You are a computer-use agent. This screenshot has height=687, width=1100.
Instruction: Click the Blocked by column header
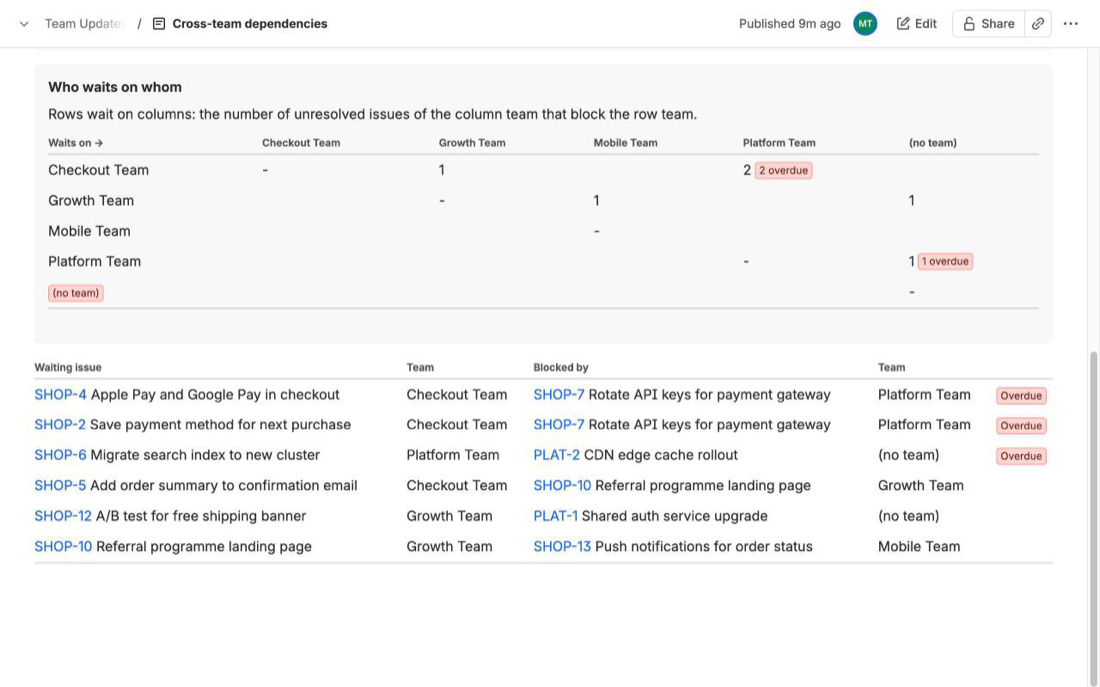[x=561, y=367]
